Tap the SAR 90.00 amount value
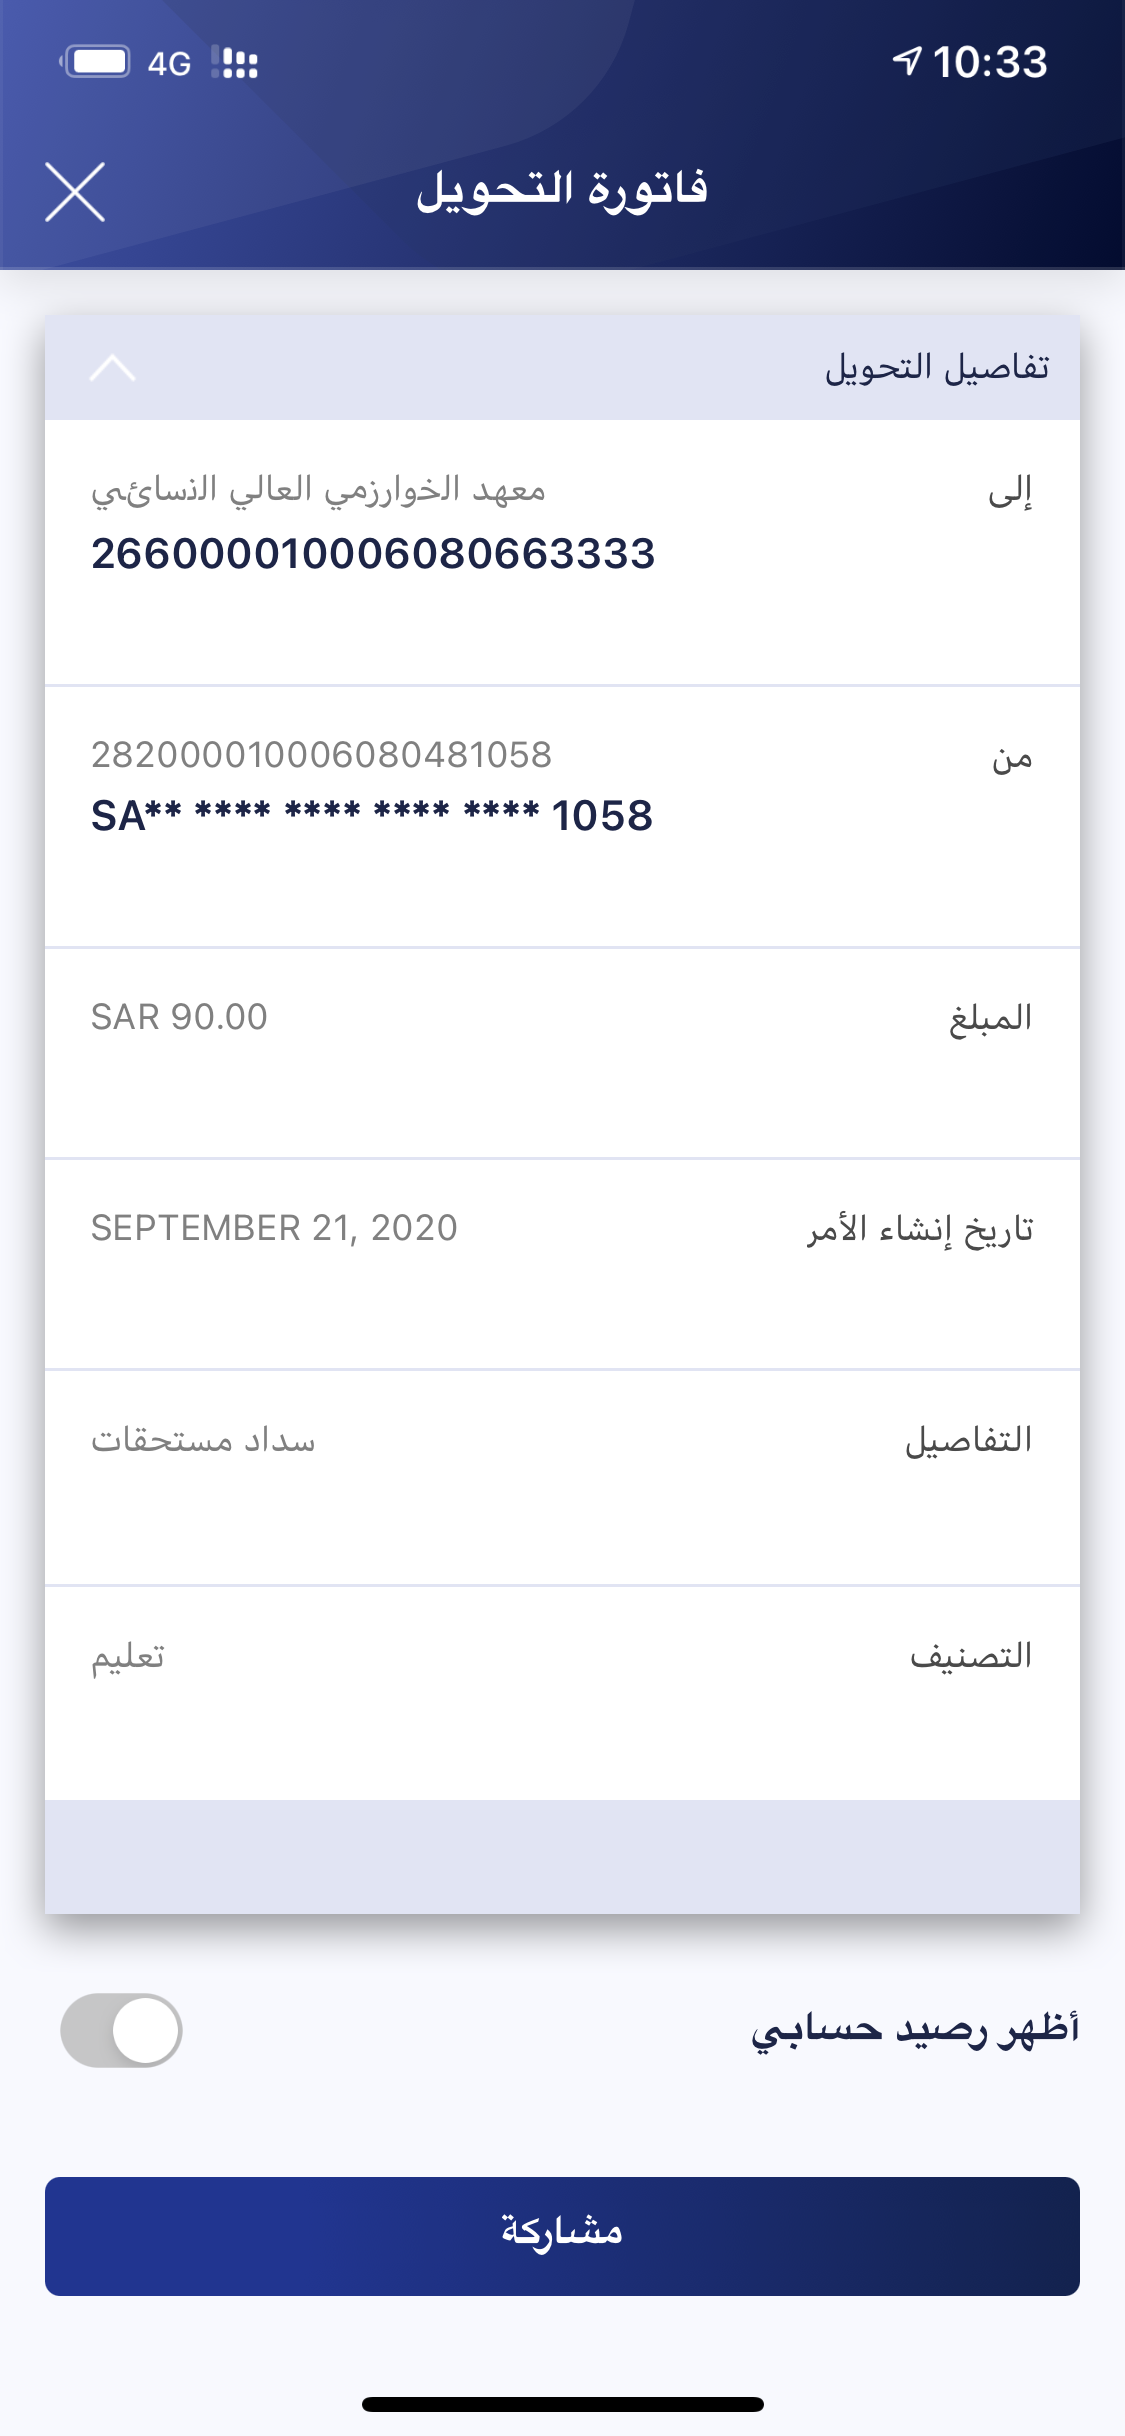This screenshot has height=2436, width=1125. (179, 1017)
